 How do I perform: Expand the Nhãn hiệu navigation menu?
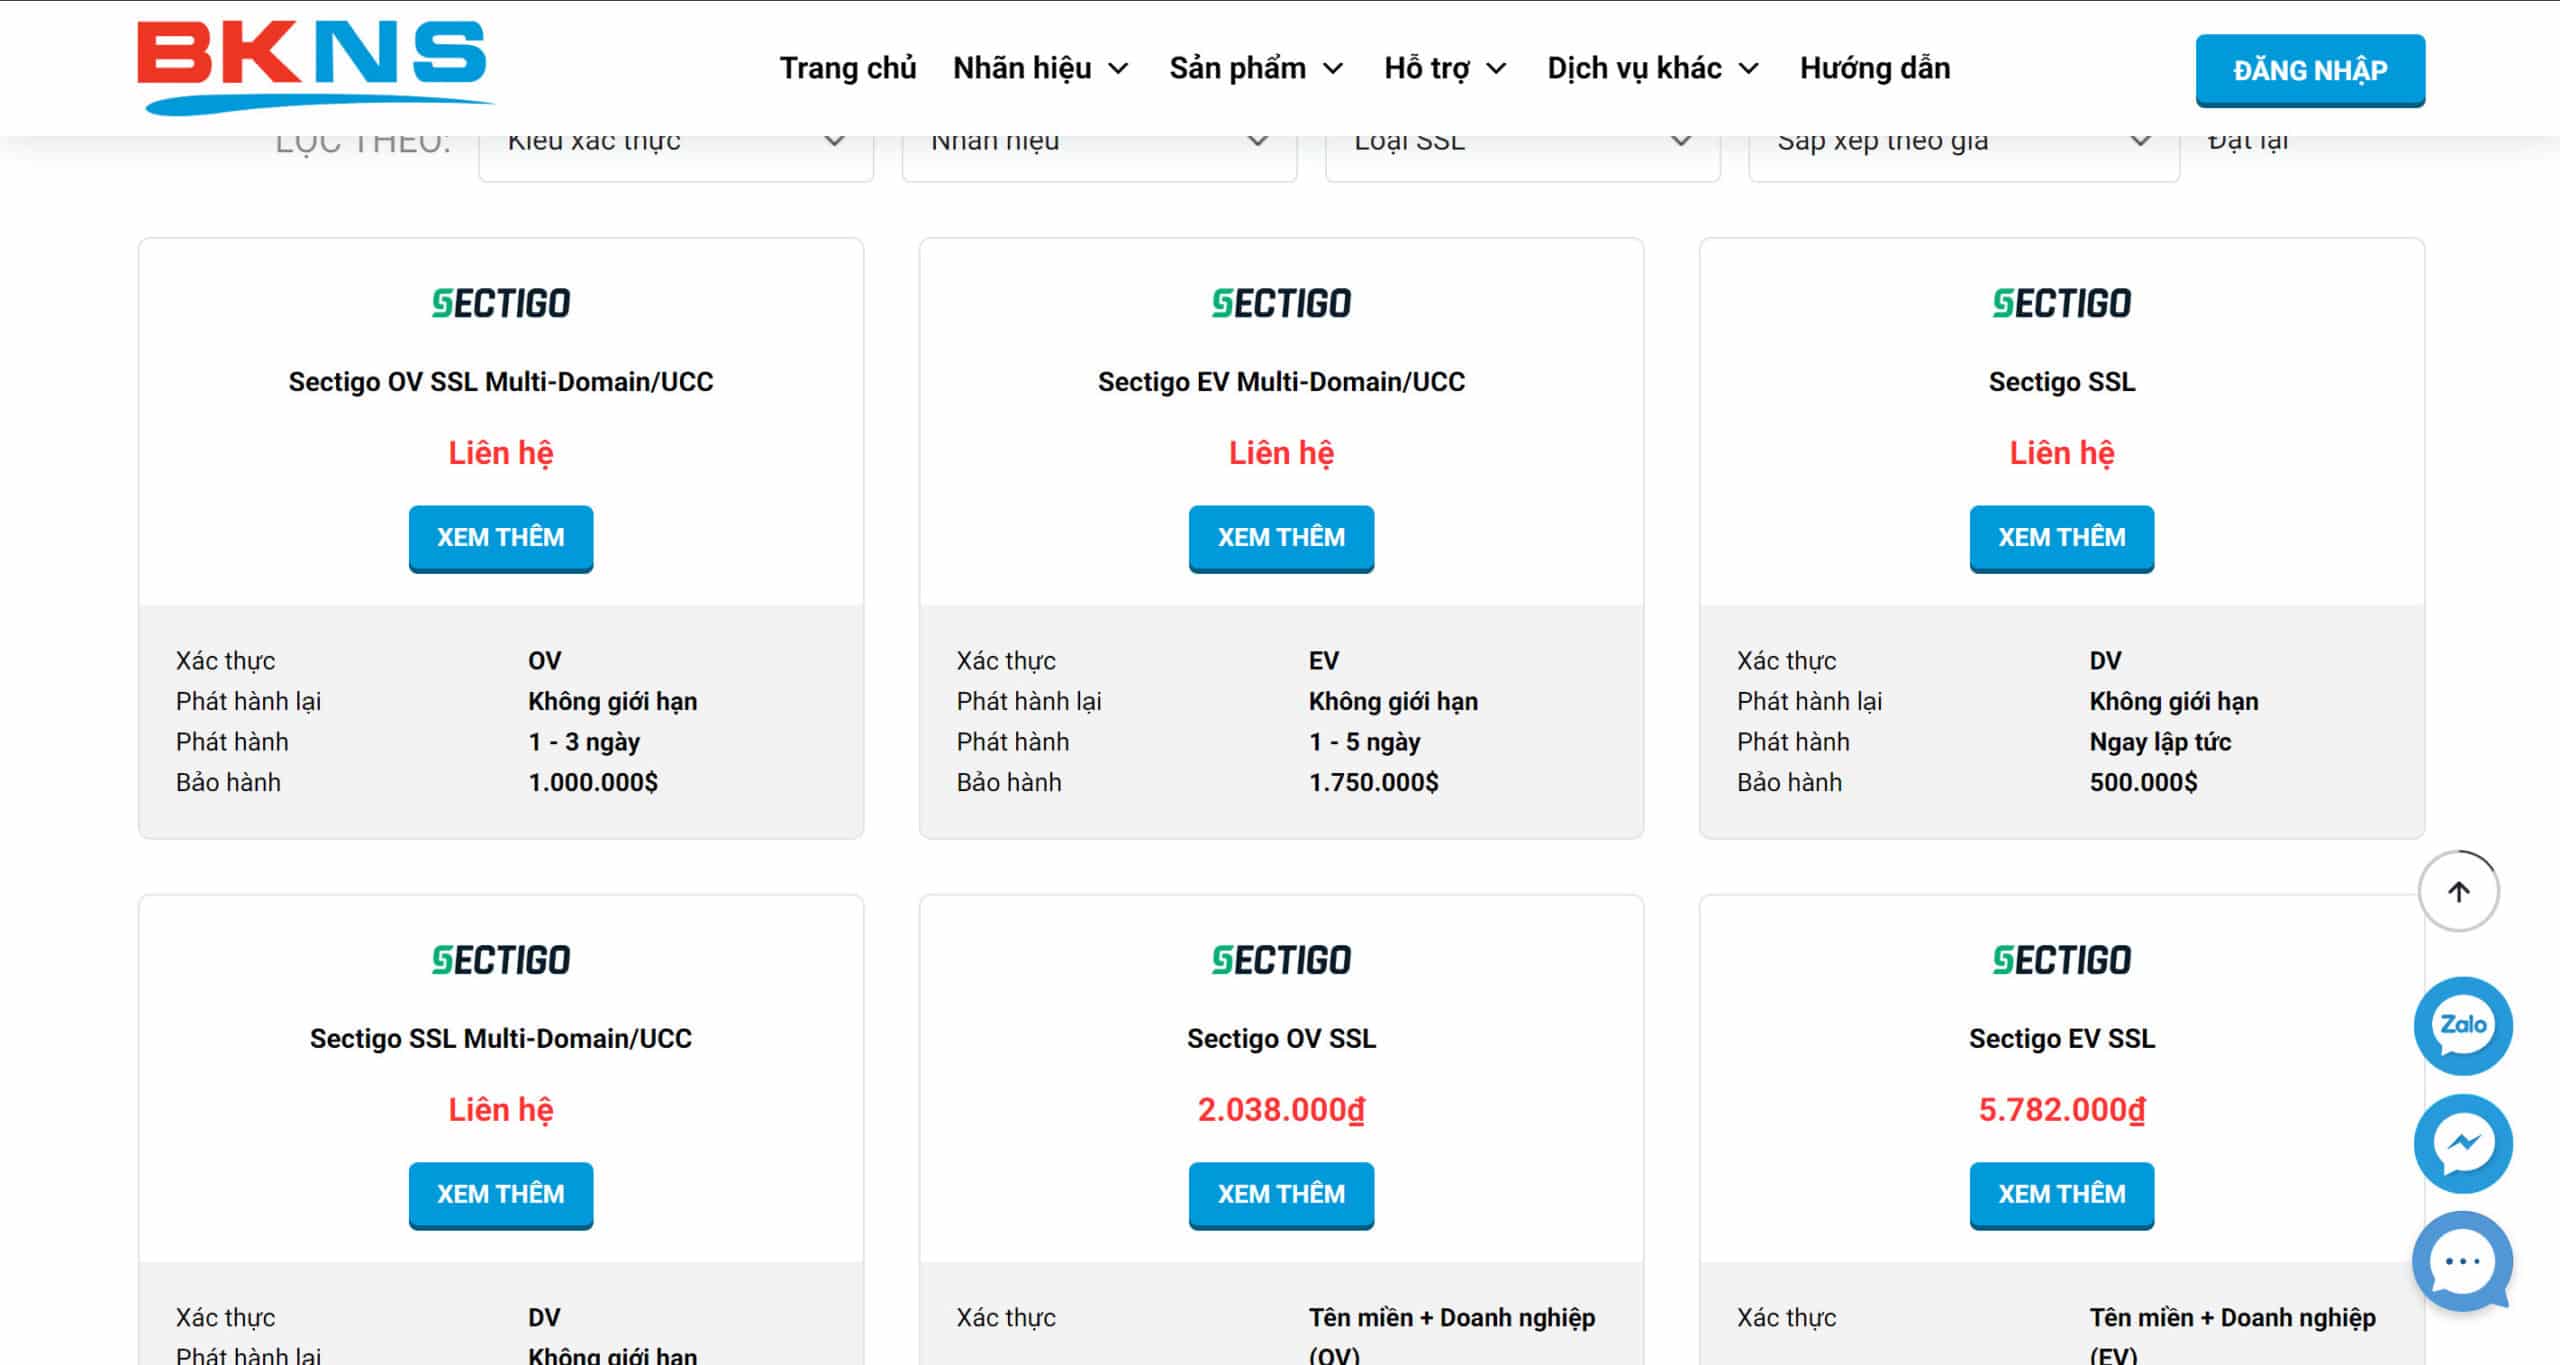(x=1041, y=68)
